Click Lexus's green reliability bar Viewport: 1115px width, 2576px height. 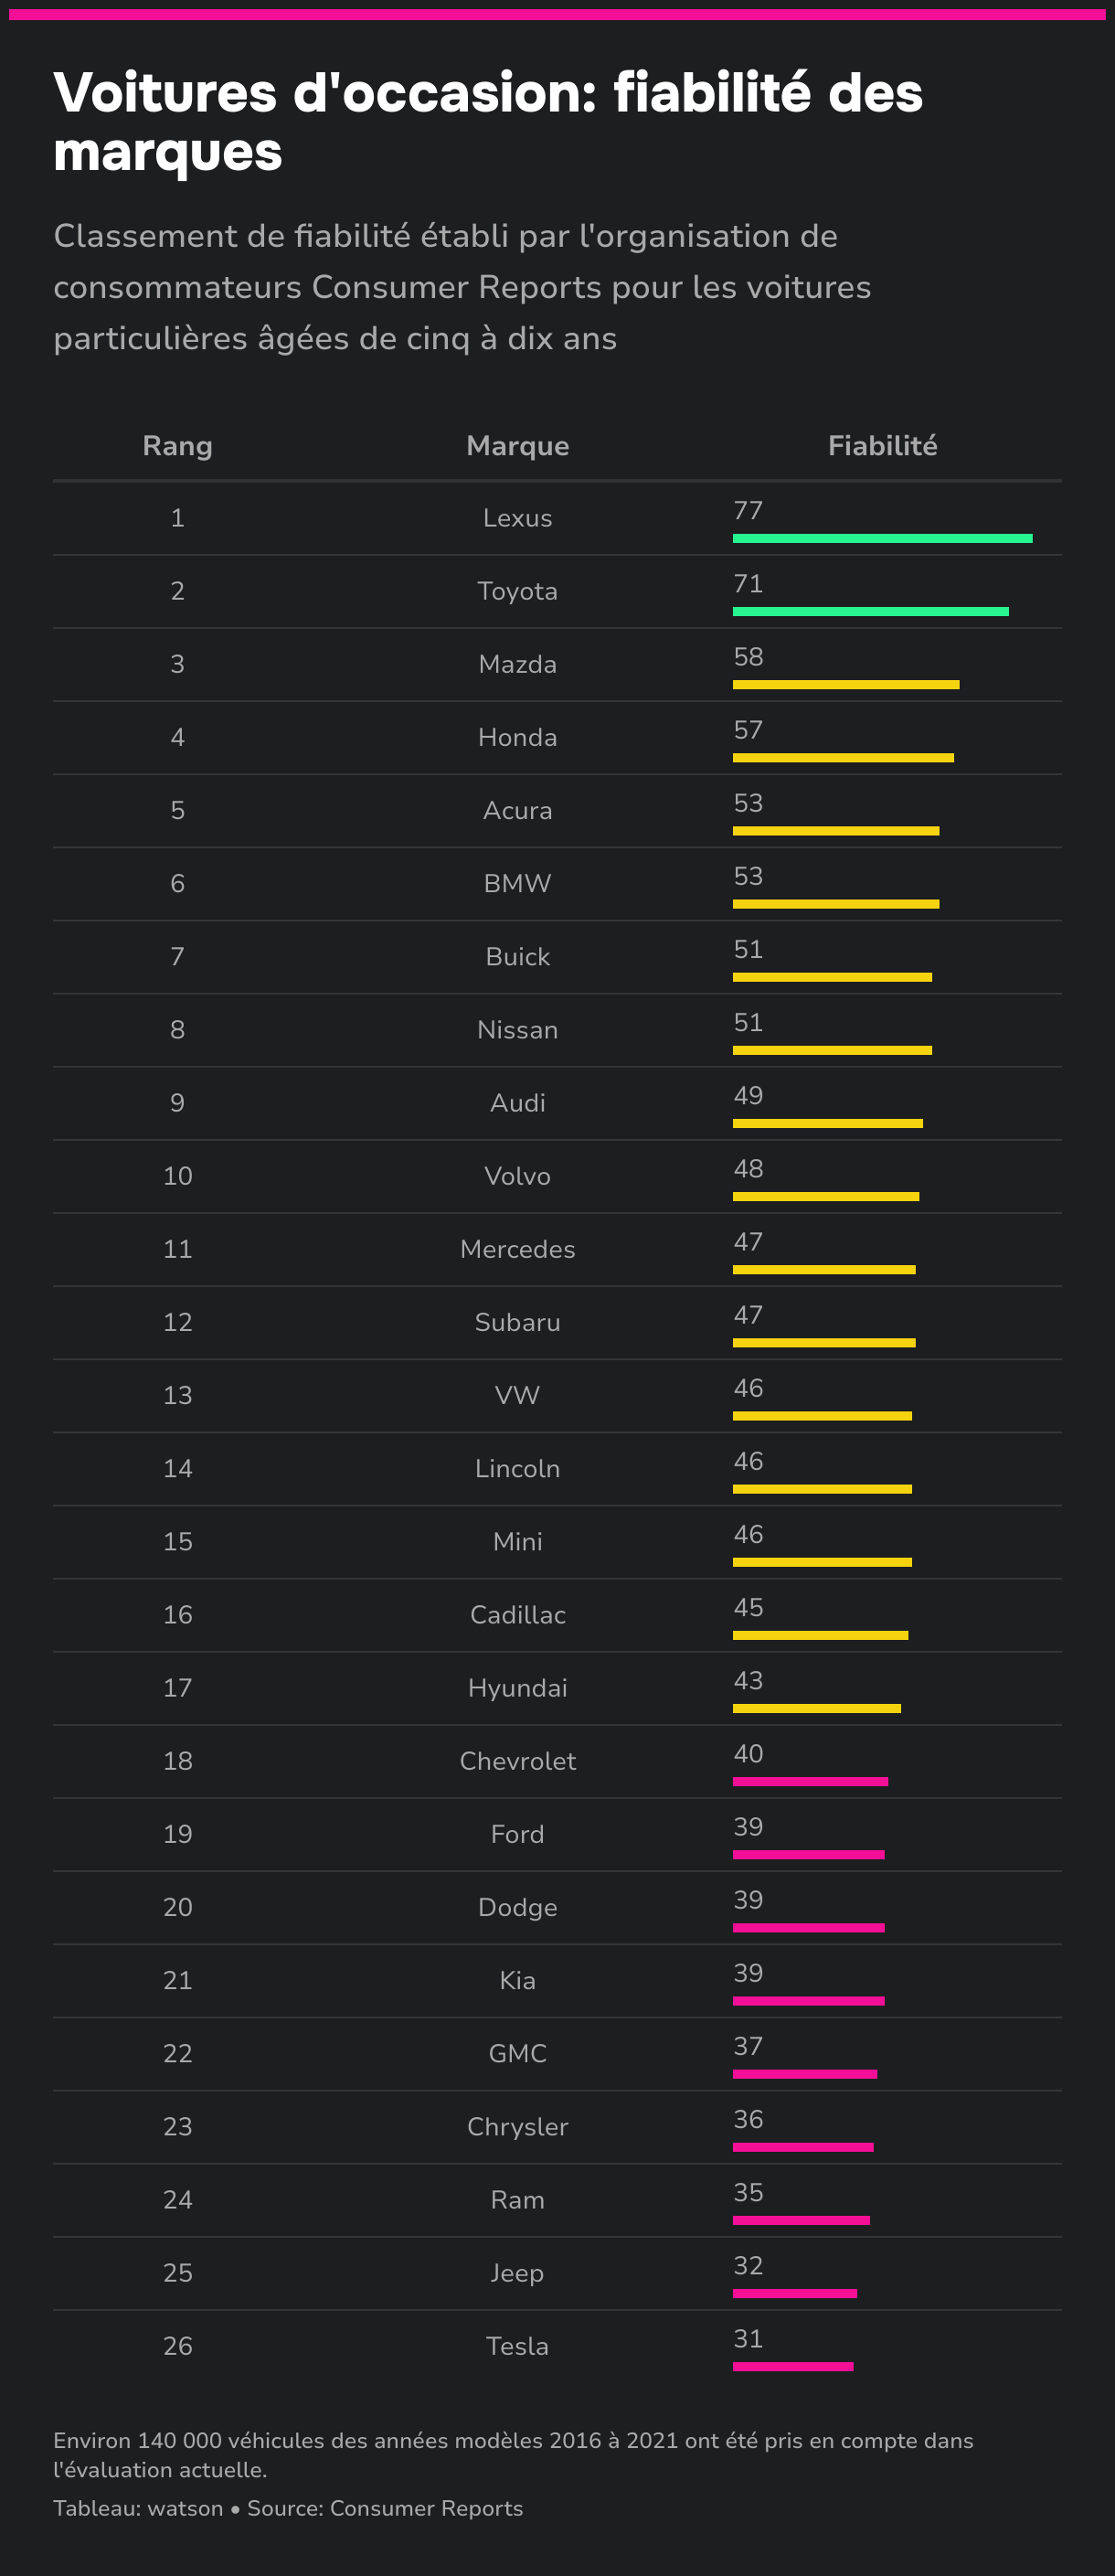coord(882,539)
